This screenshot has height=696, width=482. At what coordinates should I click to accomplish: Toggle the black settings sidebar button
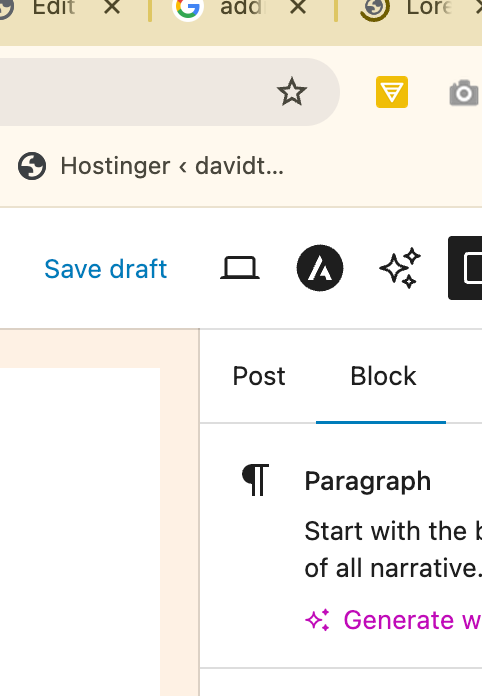pyautogui.click(x=465, y=268)
